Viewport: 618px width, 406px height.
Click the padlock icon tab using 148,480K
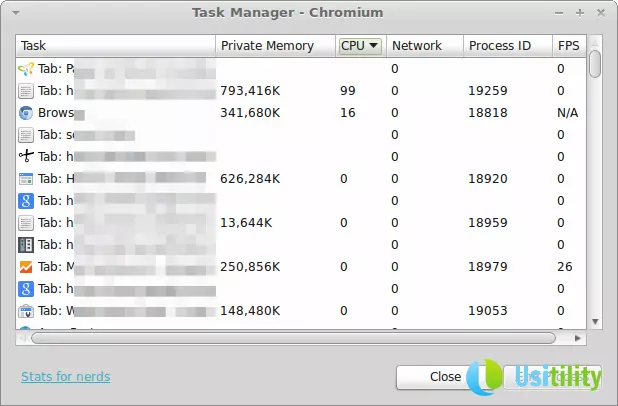coord(26,311)
